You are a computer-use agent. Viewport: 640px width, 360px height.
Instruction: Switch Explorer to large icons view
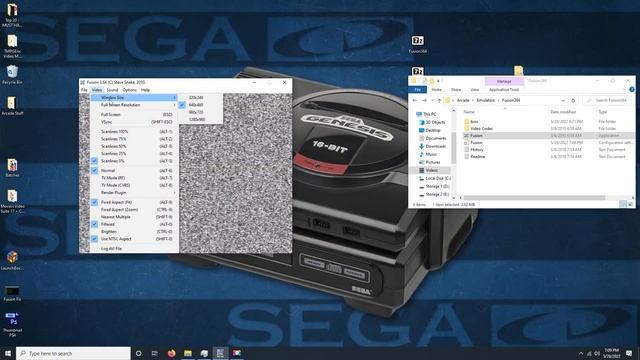pos(631,204)
